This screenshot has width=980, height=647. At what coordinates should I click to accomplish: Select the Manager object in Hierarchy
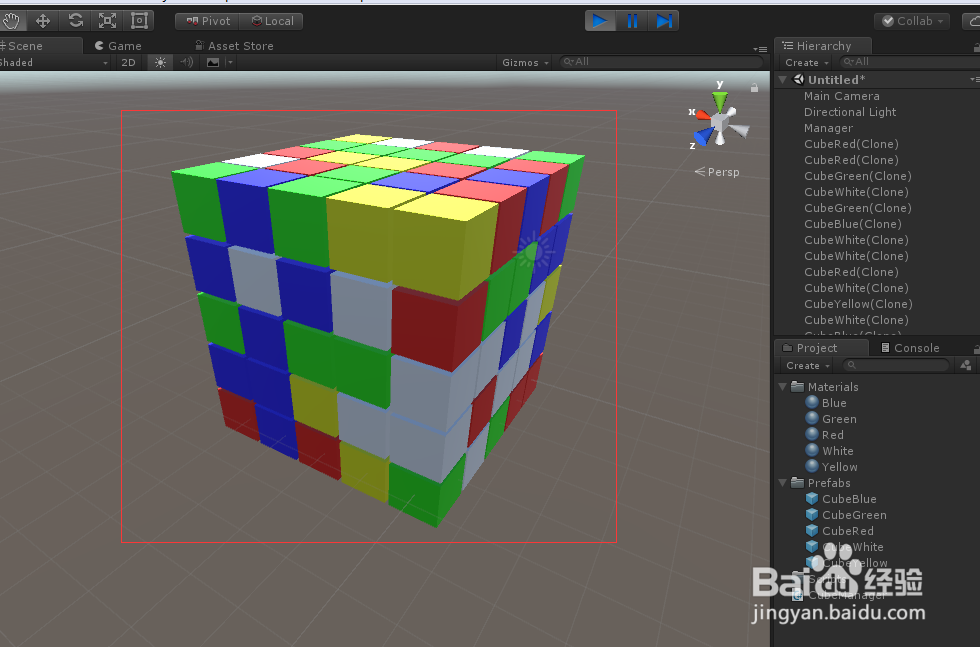coord(828,128)
